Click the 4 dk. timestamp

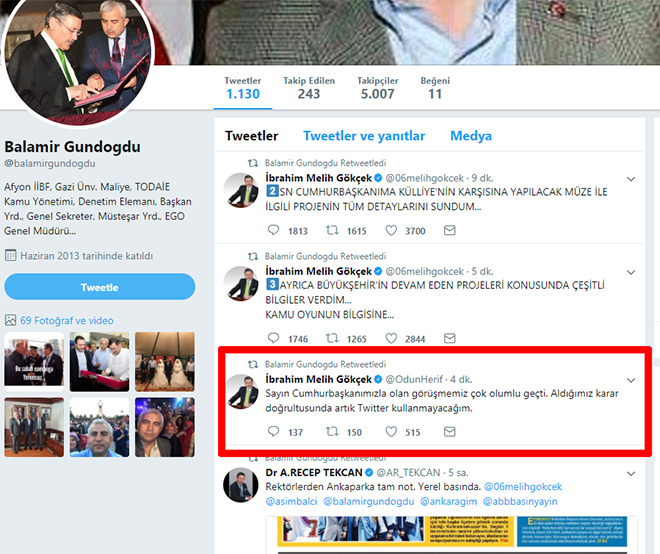tap(461, 379)
